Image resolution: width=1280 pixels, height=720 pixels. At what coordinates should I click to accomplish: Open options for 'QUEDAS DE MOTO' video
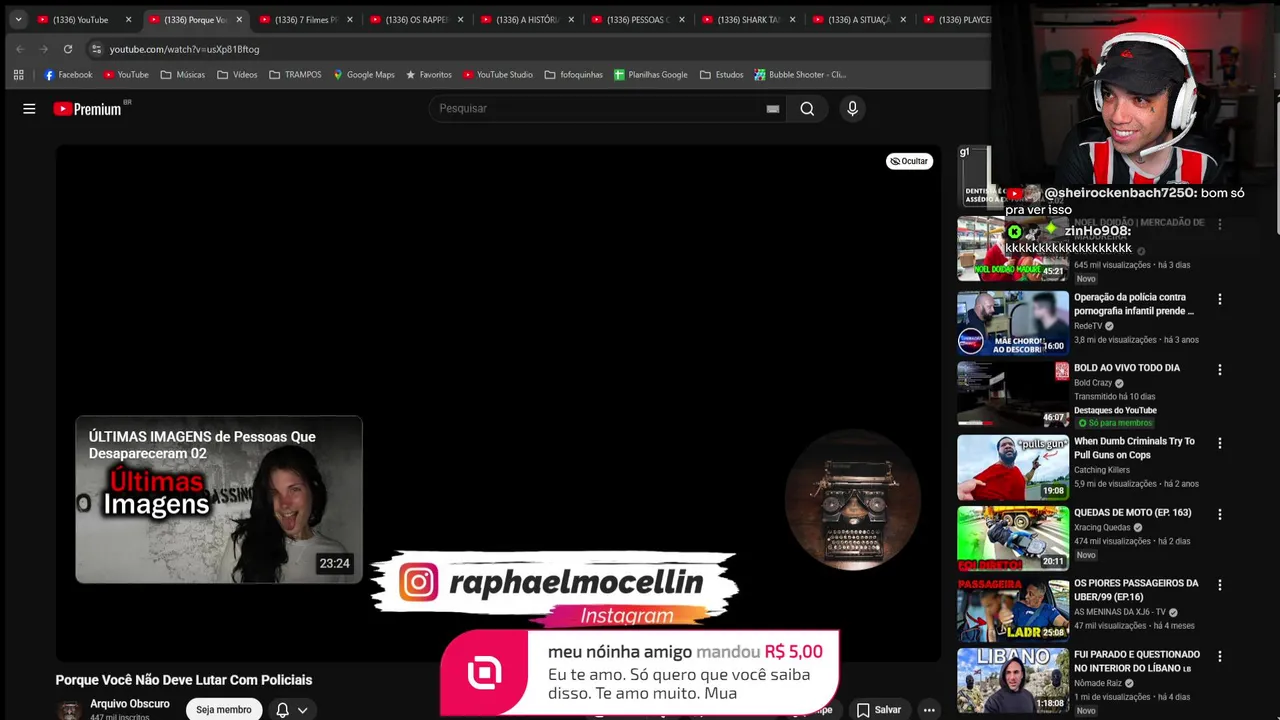(1219, 514)
